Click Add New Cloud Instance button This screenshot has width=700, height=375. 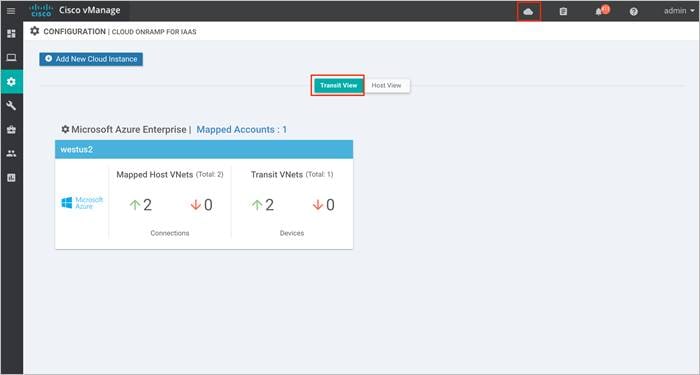coord(91,59)
